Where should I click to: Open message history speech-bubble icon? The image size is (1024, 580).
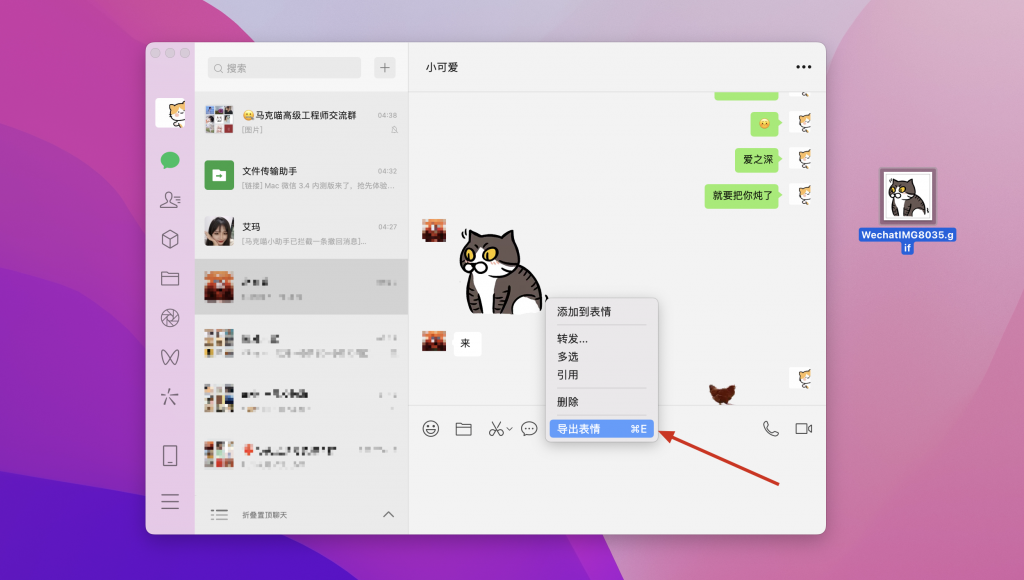(x=529, y=428)
